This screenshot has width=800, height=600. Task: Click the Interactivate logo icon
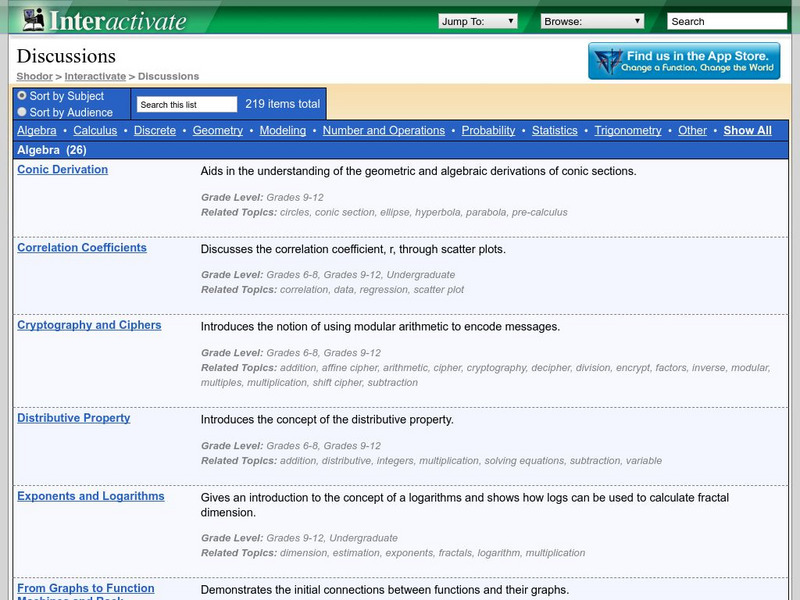click(32, 20)
